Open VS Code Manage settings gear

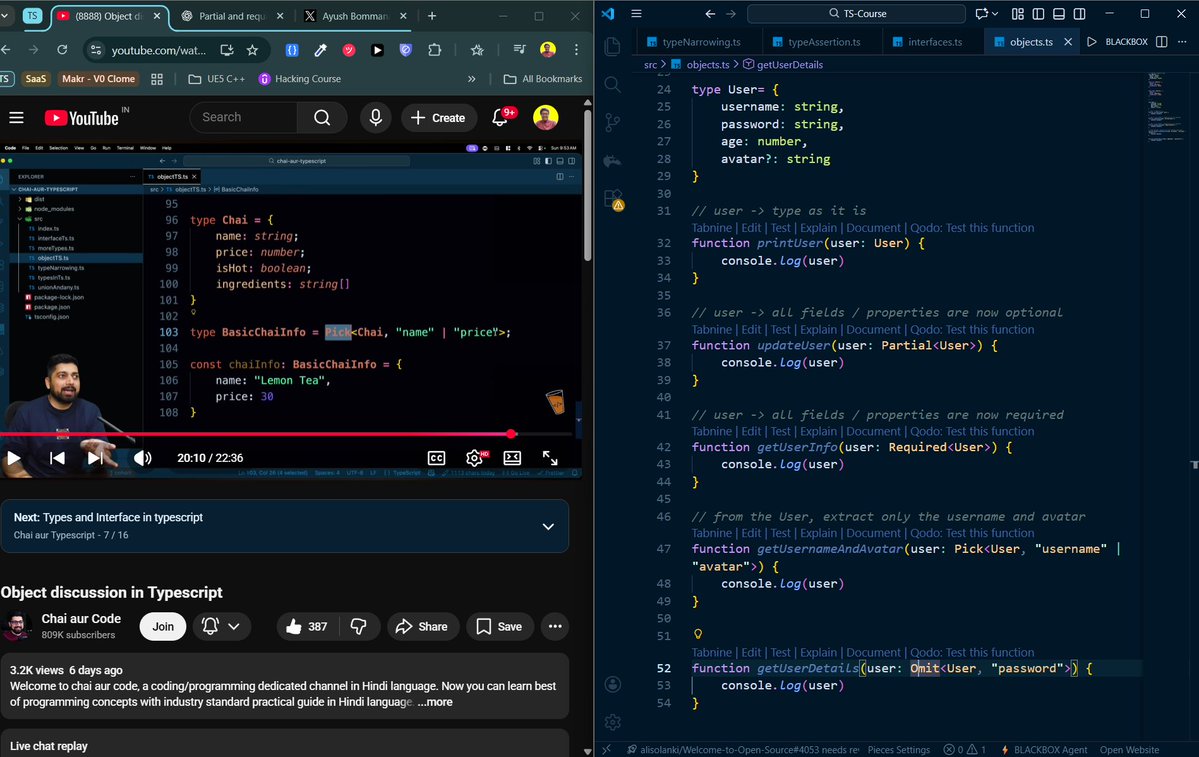point(612,721)
